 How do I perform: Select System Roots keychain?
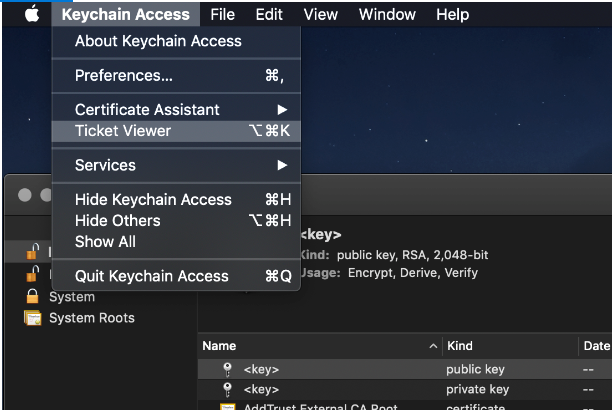[92, 318]
